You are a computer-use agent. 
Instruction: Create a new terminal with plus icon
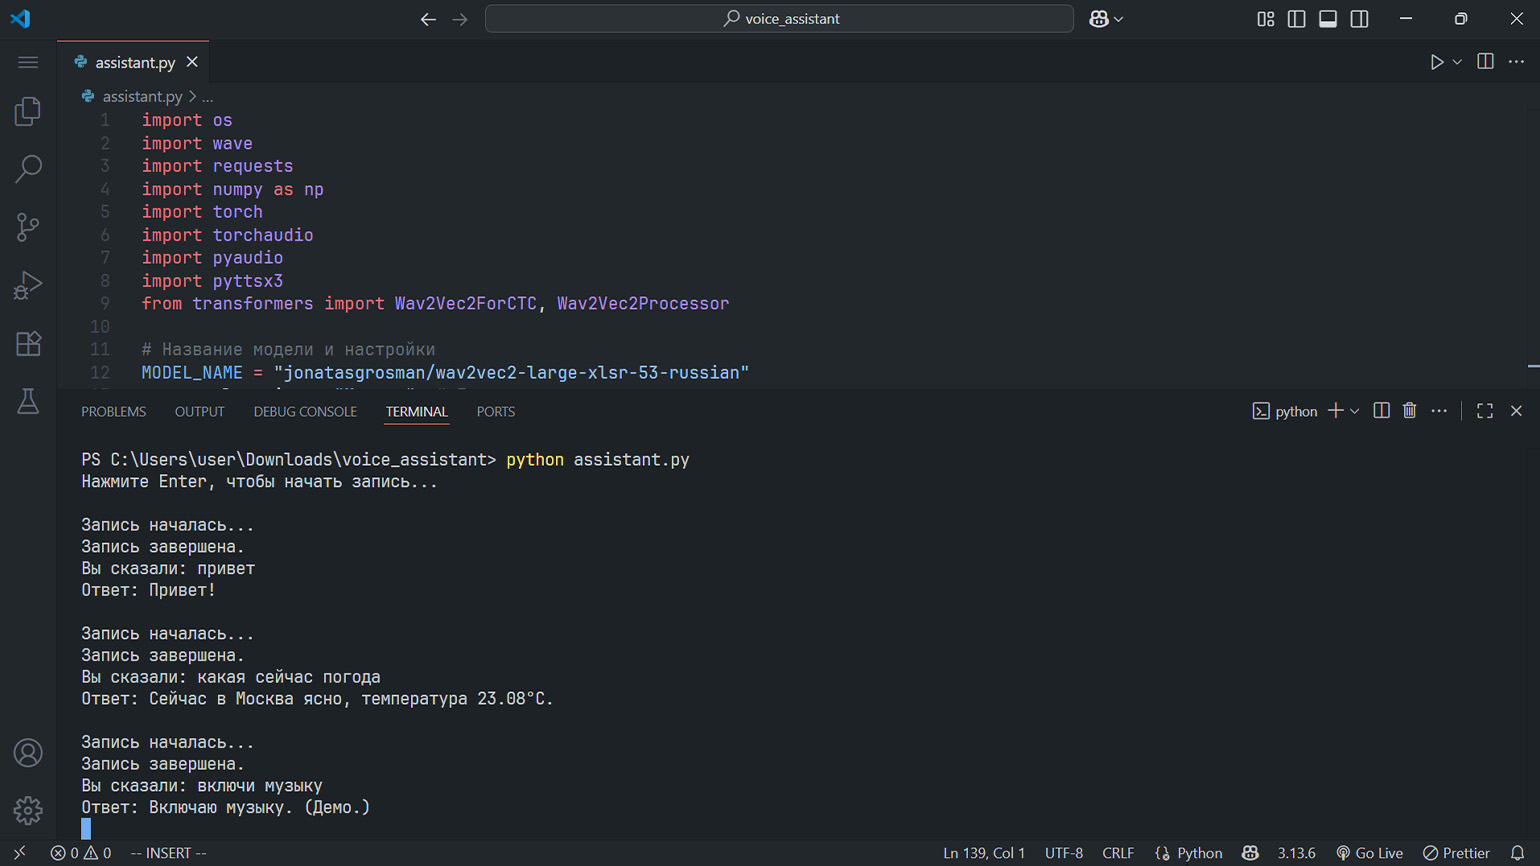pyautogui.click(x=1335, y=411)
